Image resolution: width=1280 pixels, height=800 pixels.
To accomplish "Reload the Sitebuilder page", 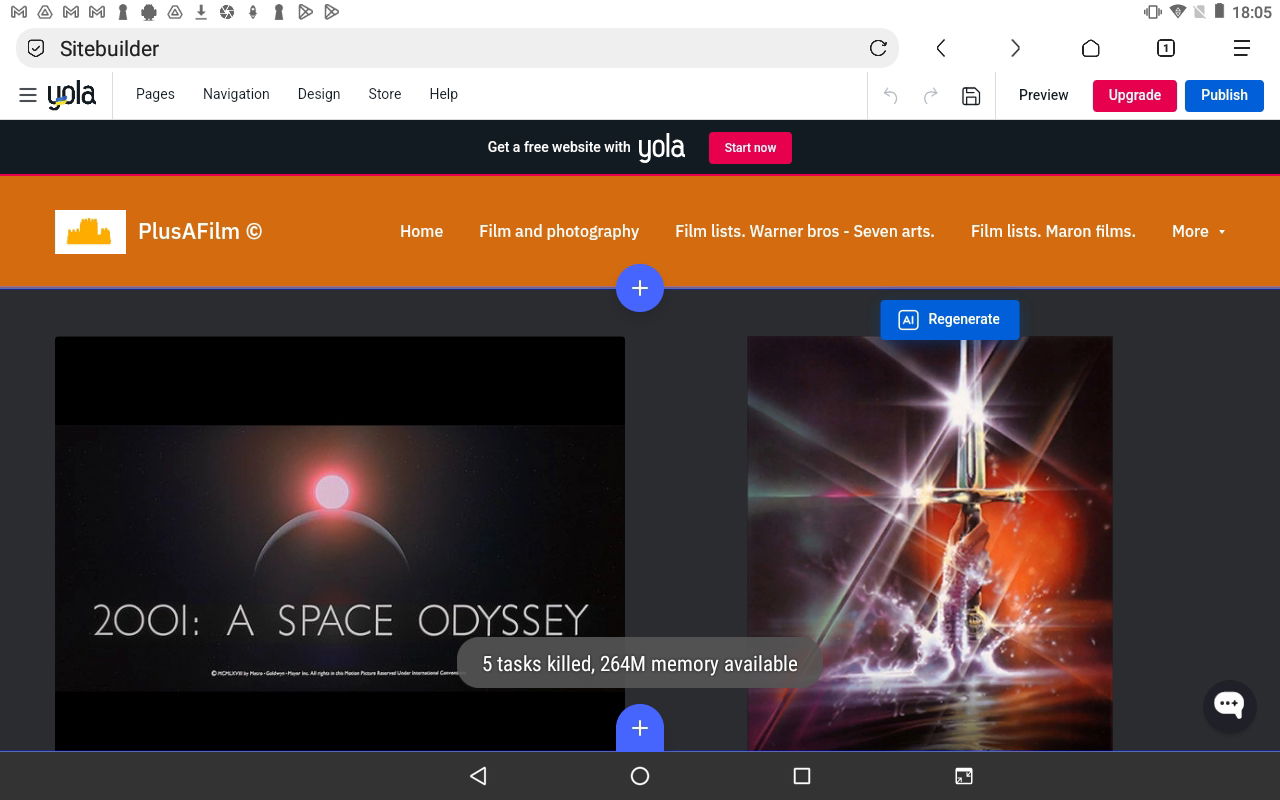I will pos(878,48).
